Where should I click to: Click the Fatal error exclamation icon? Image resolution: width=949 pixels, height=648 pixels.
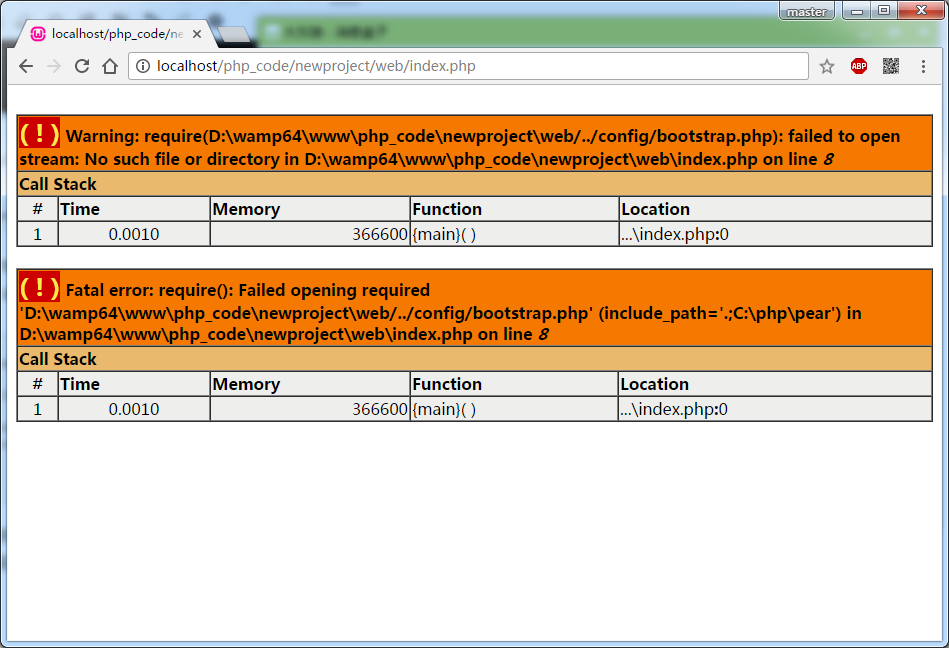pyautogui.click(x=40, y=288)
